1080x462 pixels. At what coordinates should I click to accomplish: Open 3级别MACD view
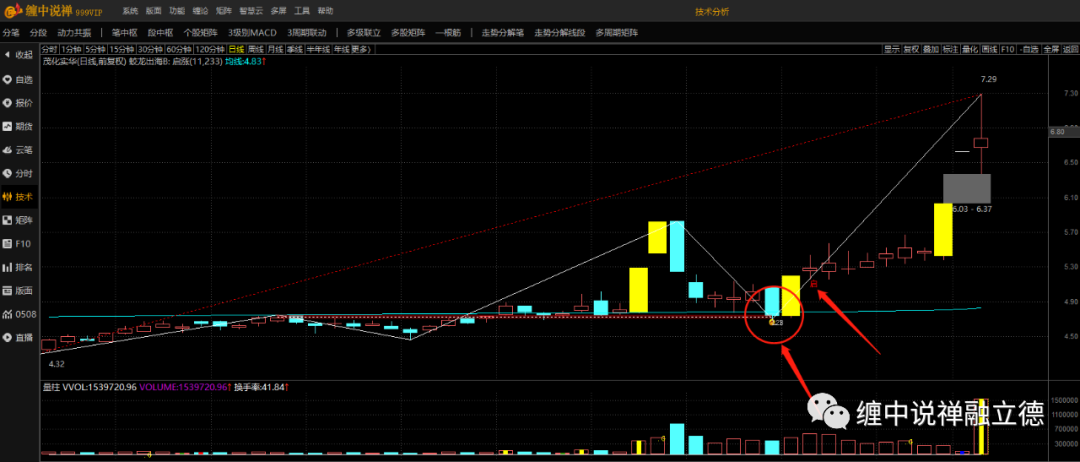pyautogui.click(x=252, y=33)
